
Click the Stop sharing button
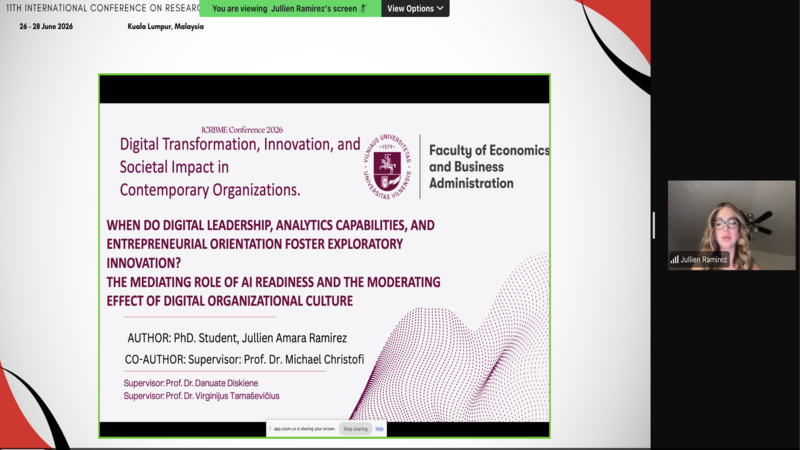(x=355, y=429)
